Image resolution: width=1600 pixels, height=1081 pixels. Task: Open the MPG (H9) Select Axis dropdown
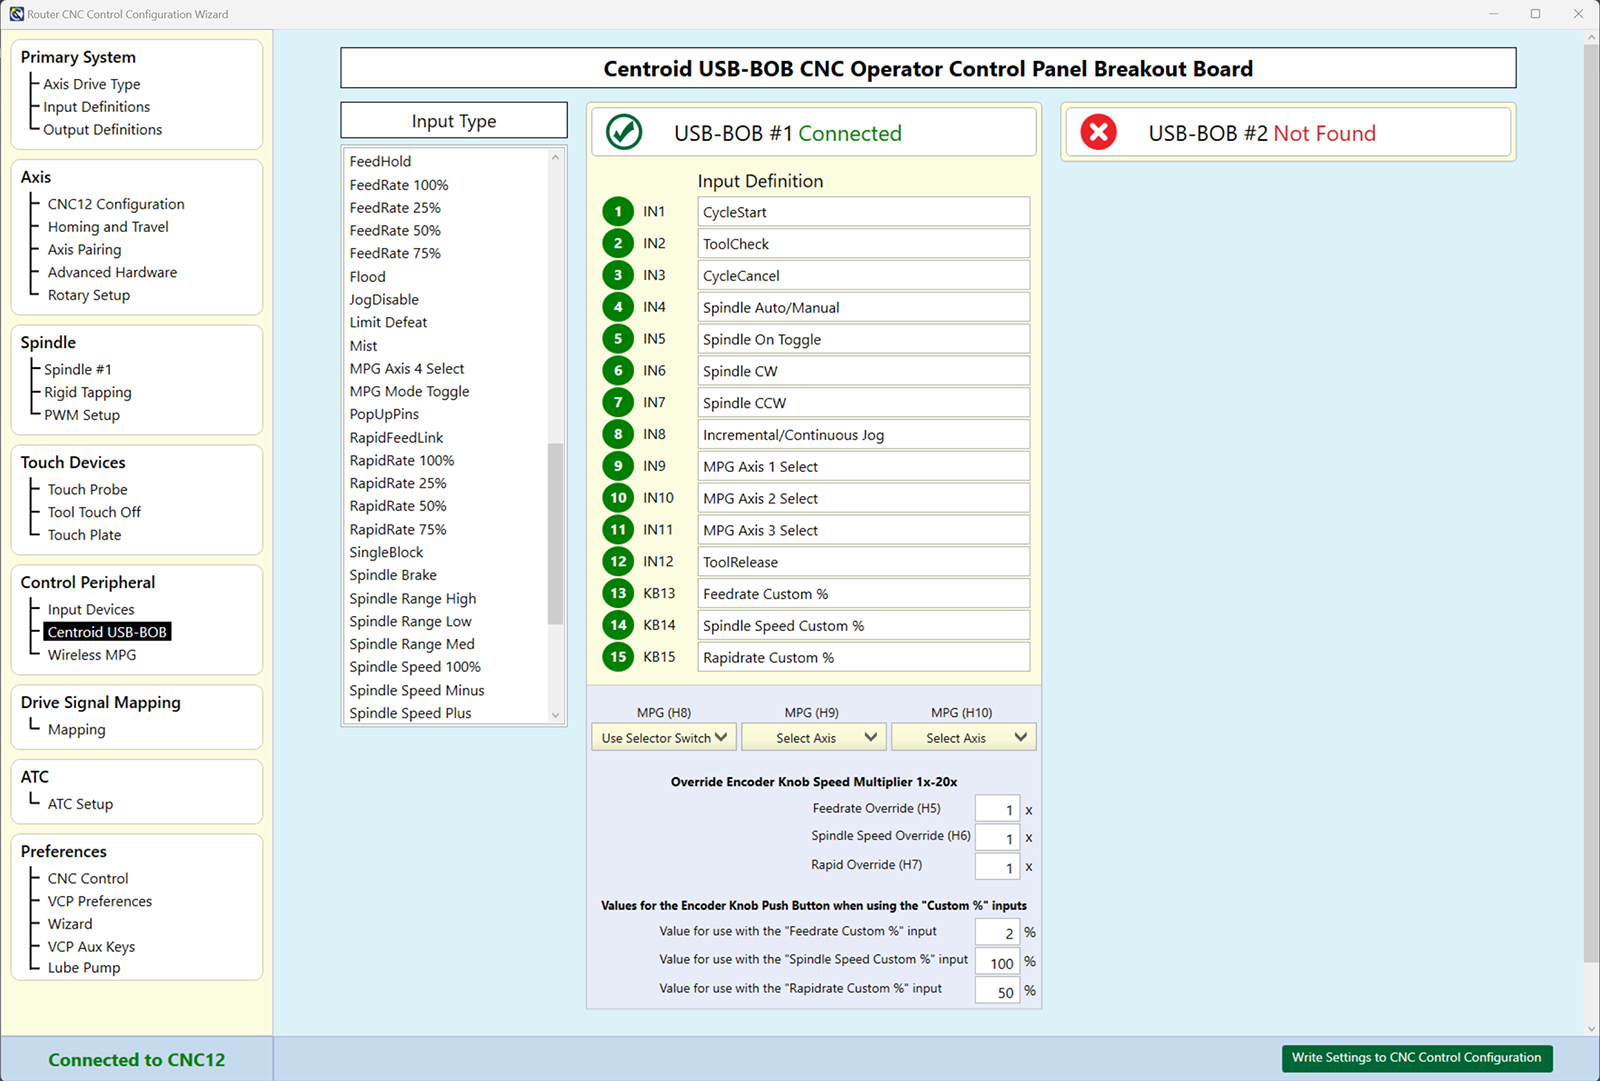click(x=813, y=738)
